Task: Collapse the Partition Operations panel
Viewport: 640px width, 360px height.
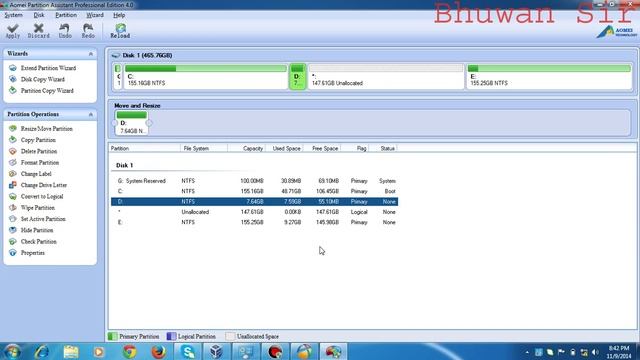Action: click(x=91, y=115)
